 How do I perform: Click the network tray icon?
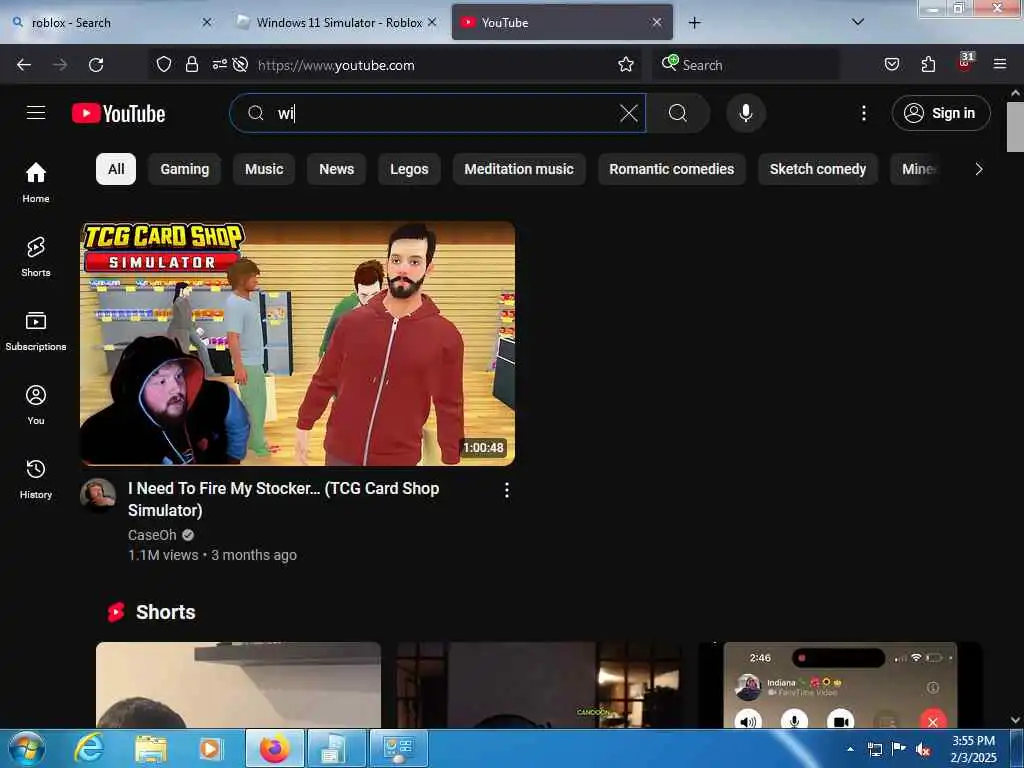pos(874,749)
